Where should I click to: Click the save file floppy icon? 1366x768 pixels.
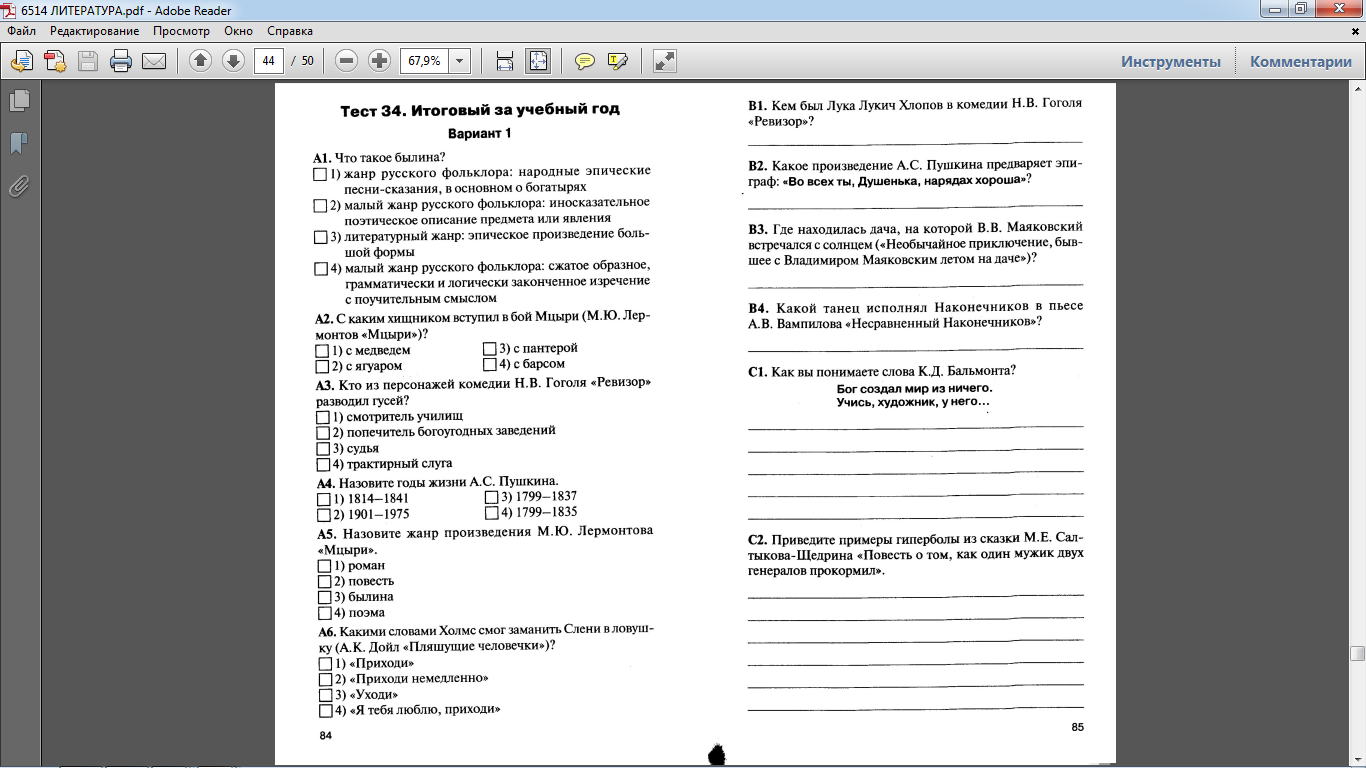(88, 61)
